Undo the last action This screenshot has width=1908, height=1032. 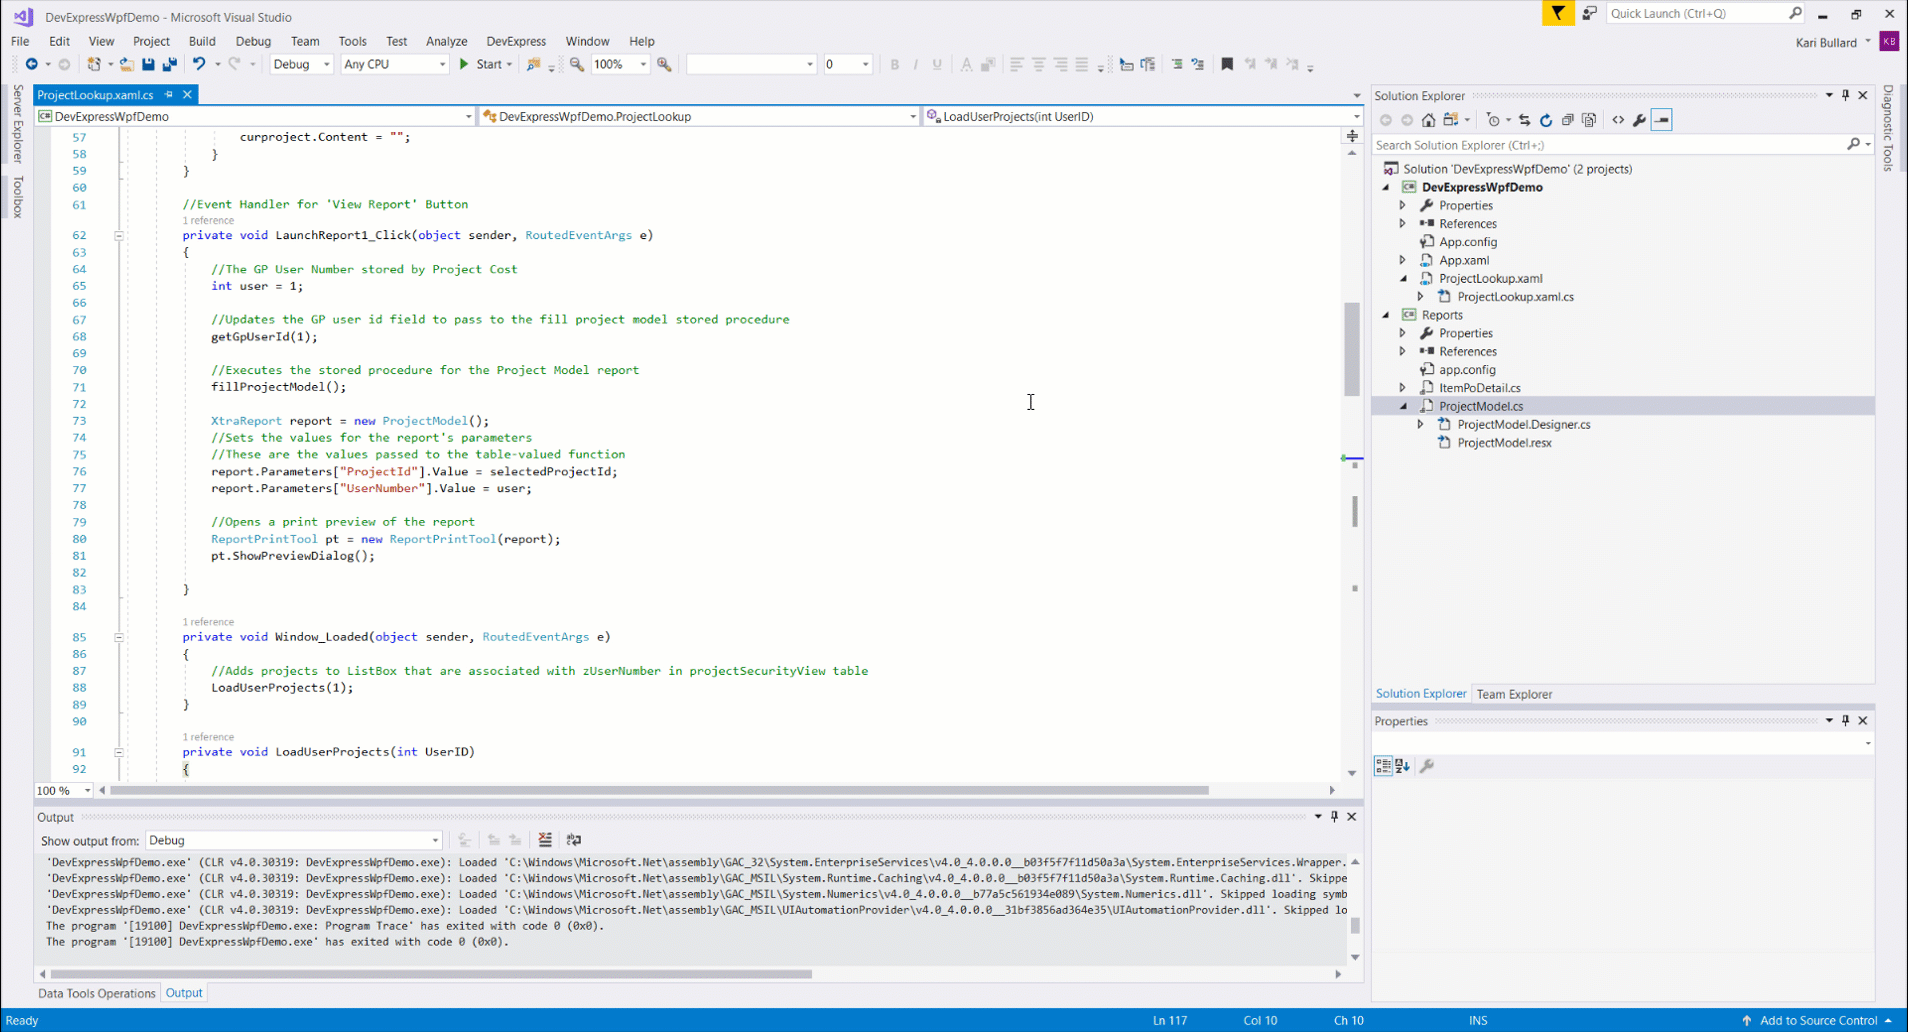199,64
